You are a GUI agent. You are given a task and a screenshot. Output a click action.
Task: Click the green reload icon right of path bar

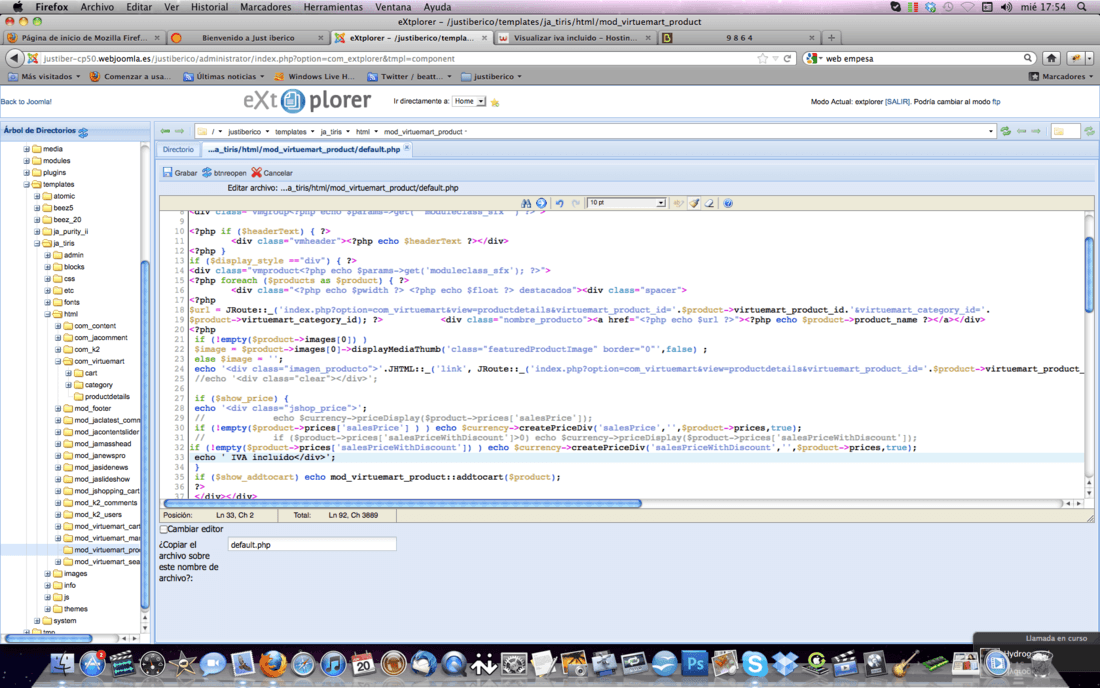(1006, 131)
